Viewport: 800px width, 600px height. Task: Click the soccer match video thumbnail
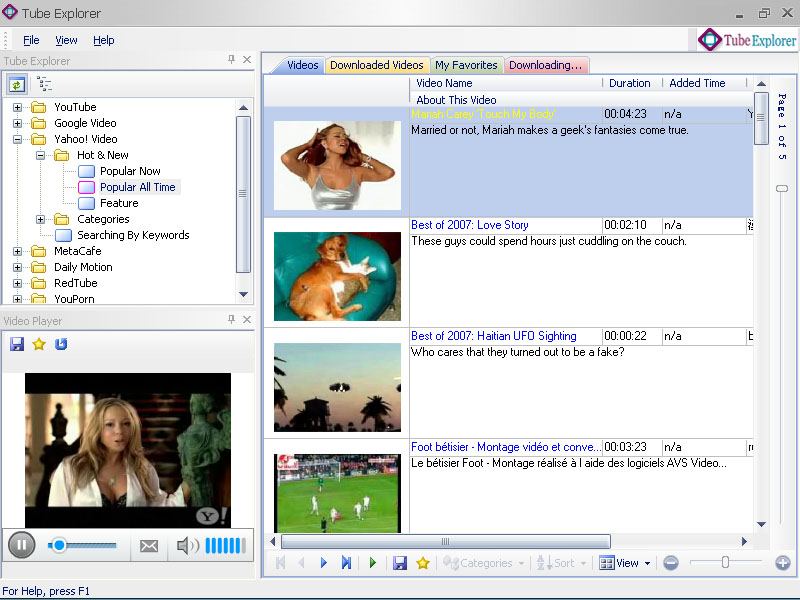337,493
